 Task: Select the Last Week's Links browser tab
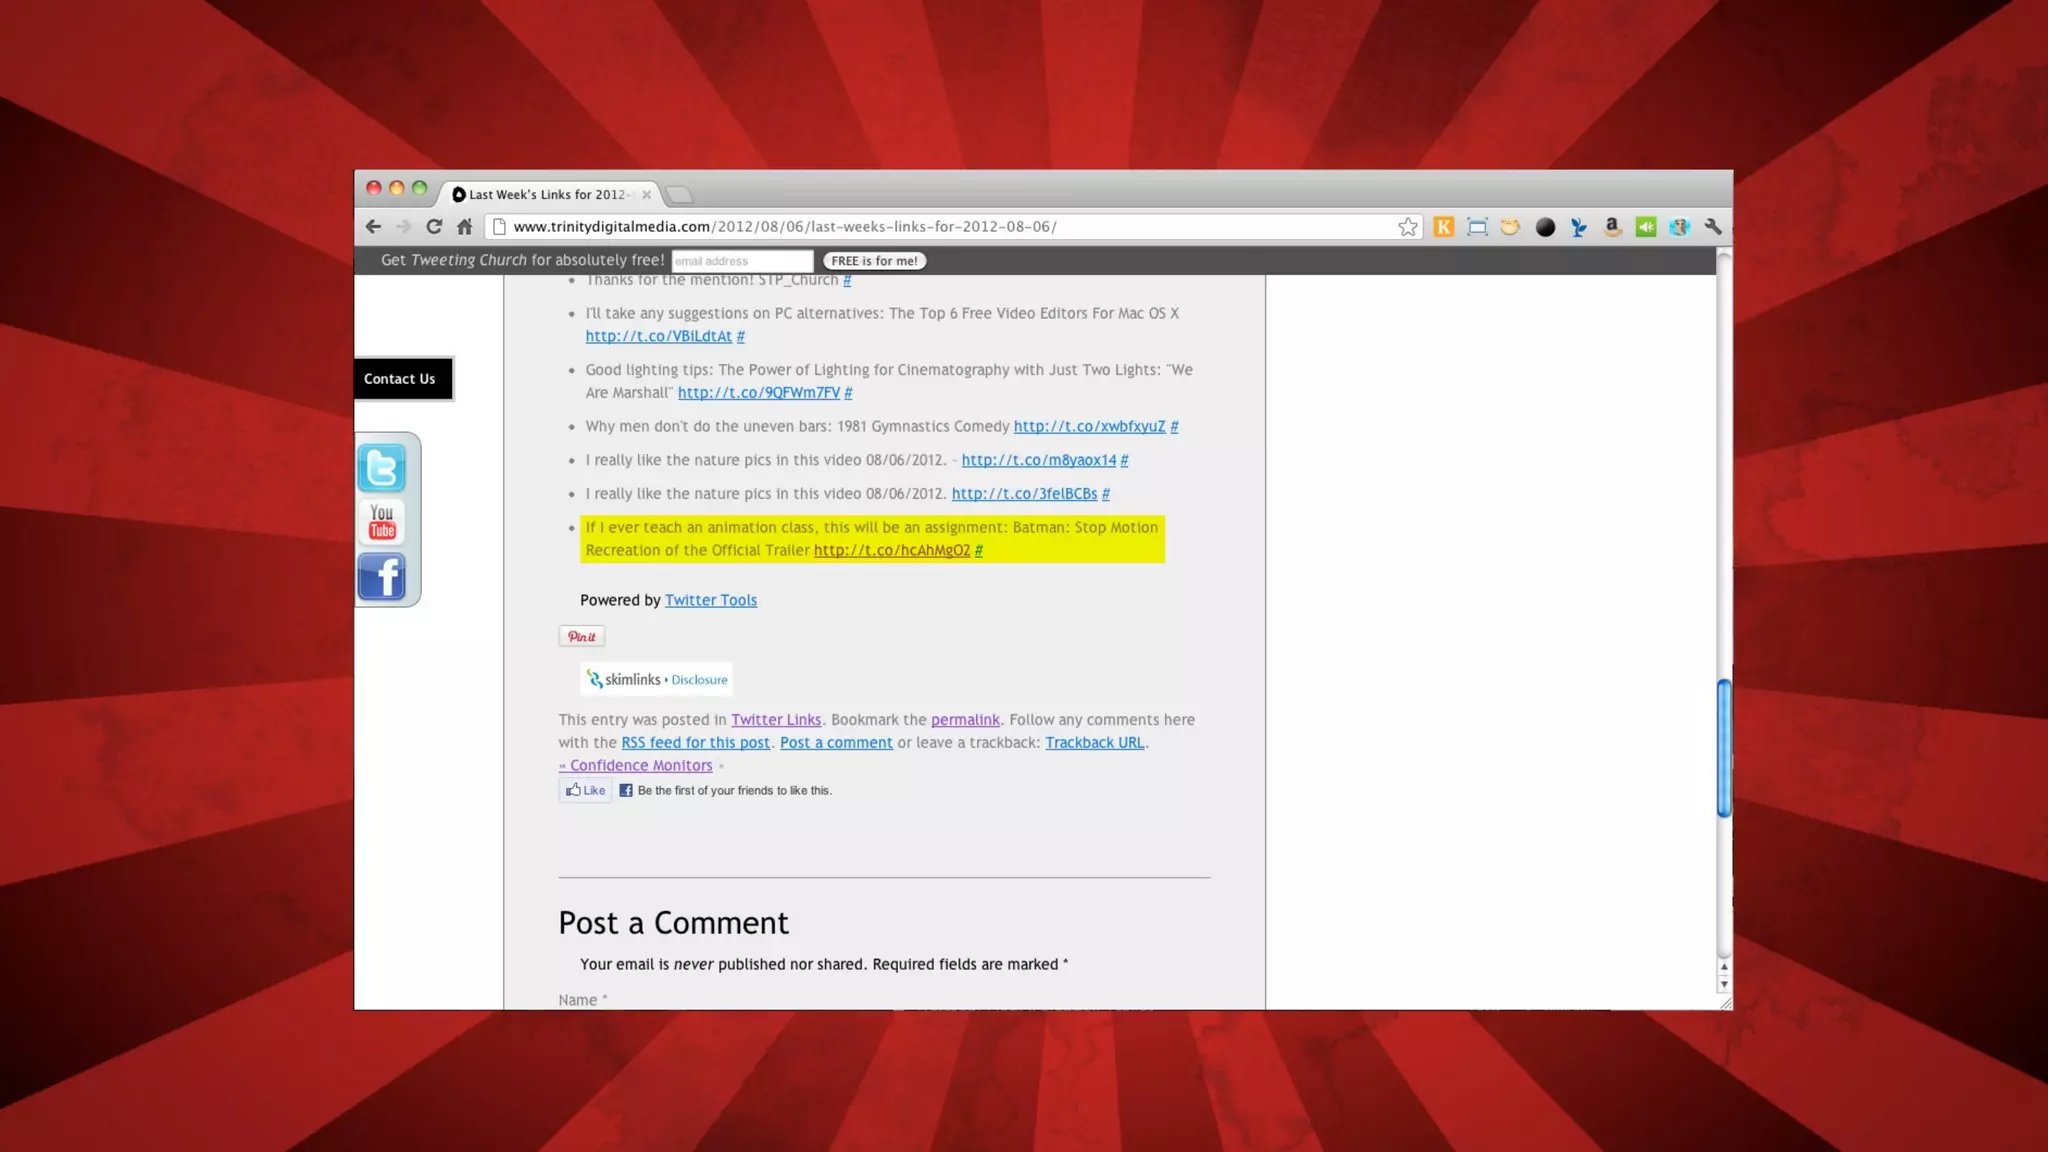[547, 195]
